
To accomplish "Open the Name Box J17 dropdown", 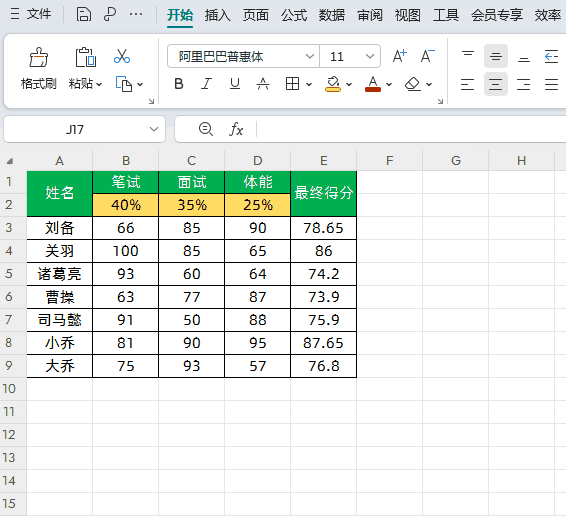I will coord(154,129).
